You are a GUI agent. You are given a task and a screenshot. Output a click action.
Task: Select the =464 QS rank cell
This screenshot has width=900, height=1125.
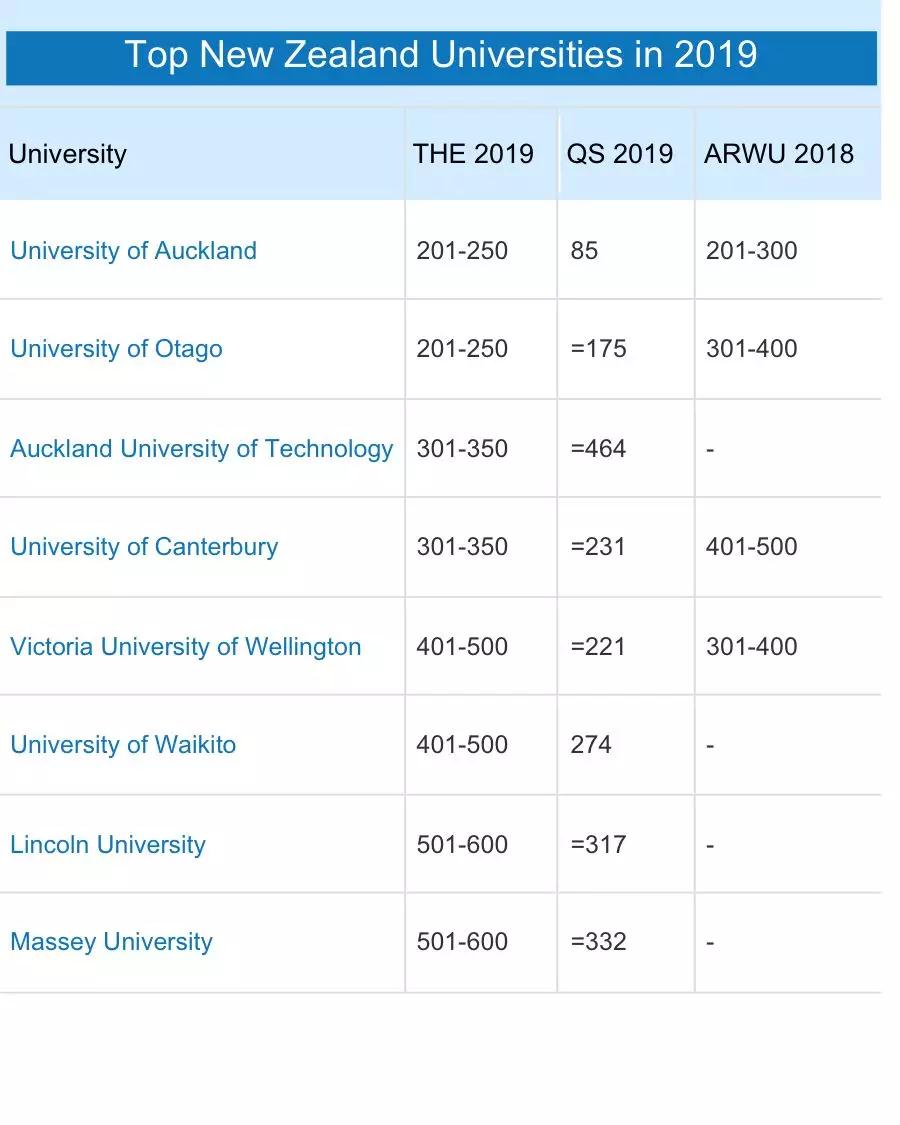(598, 448)
